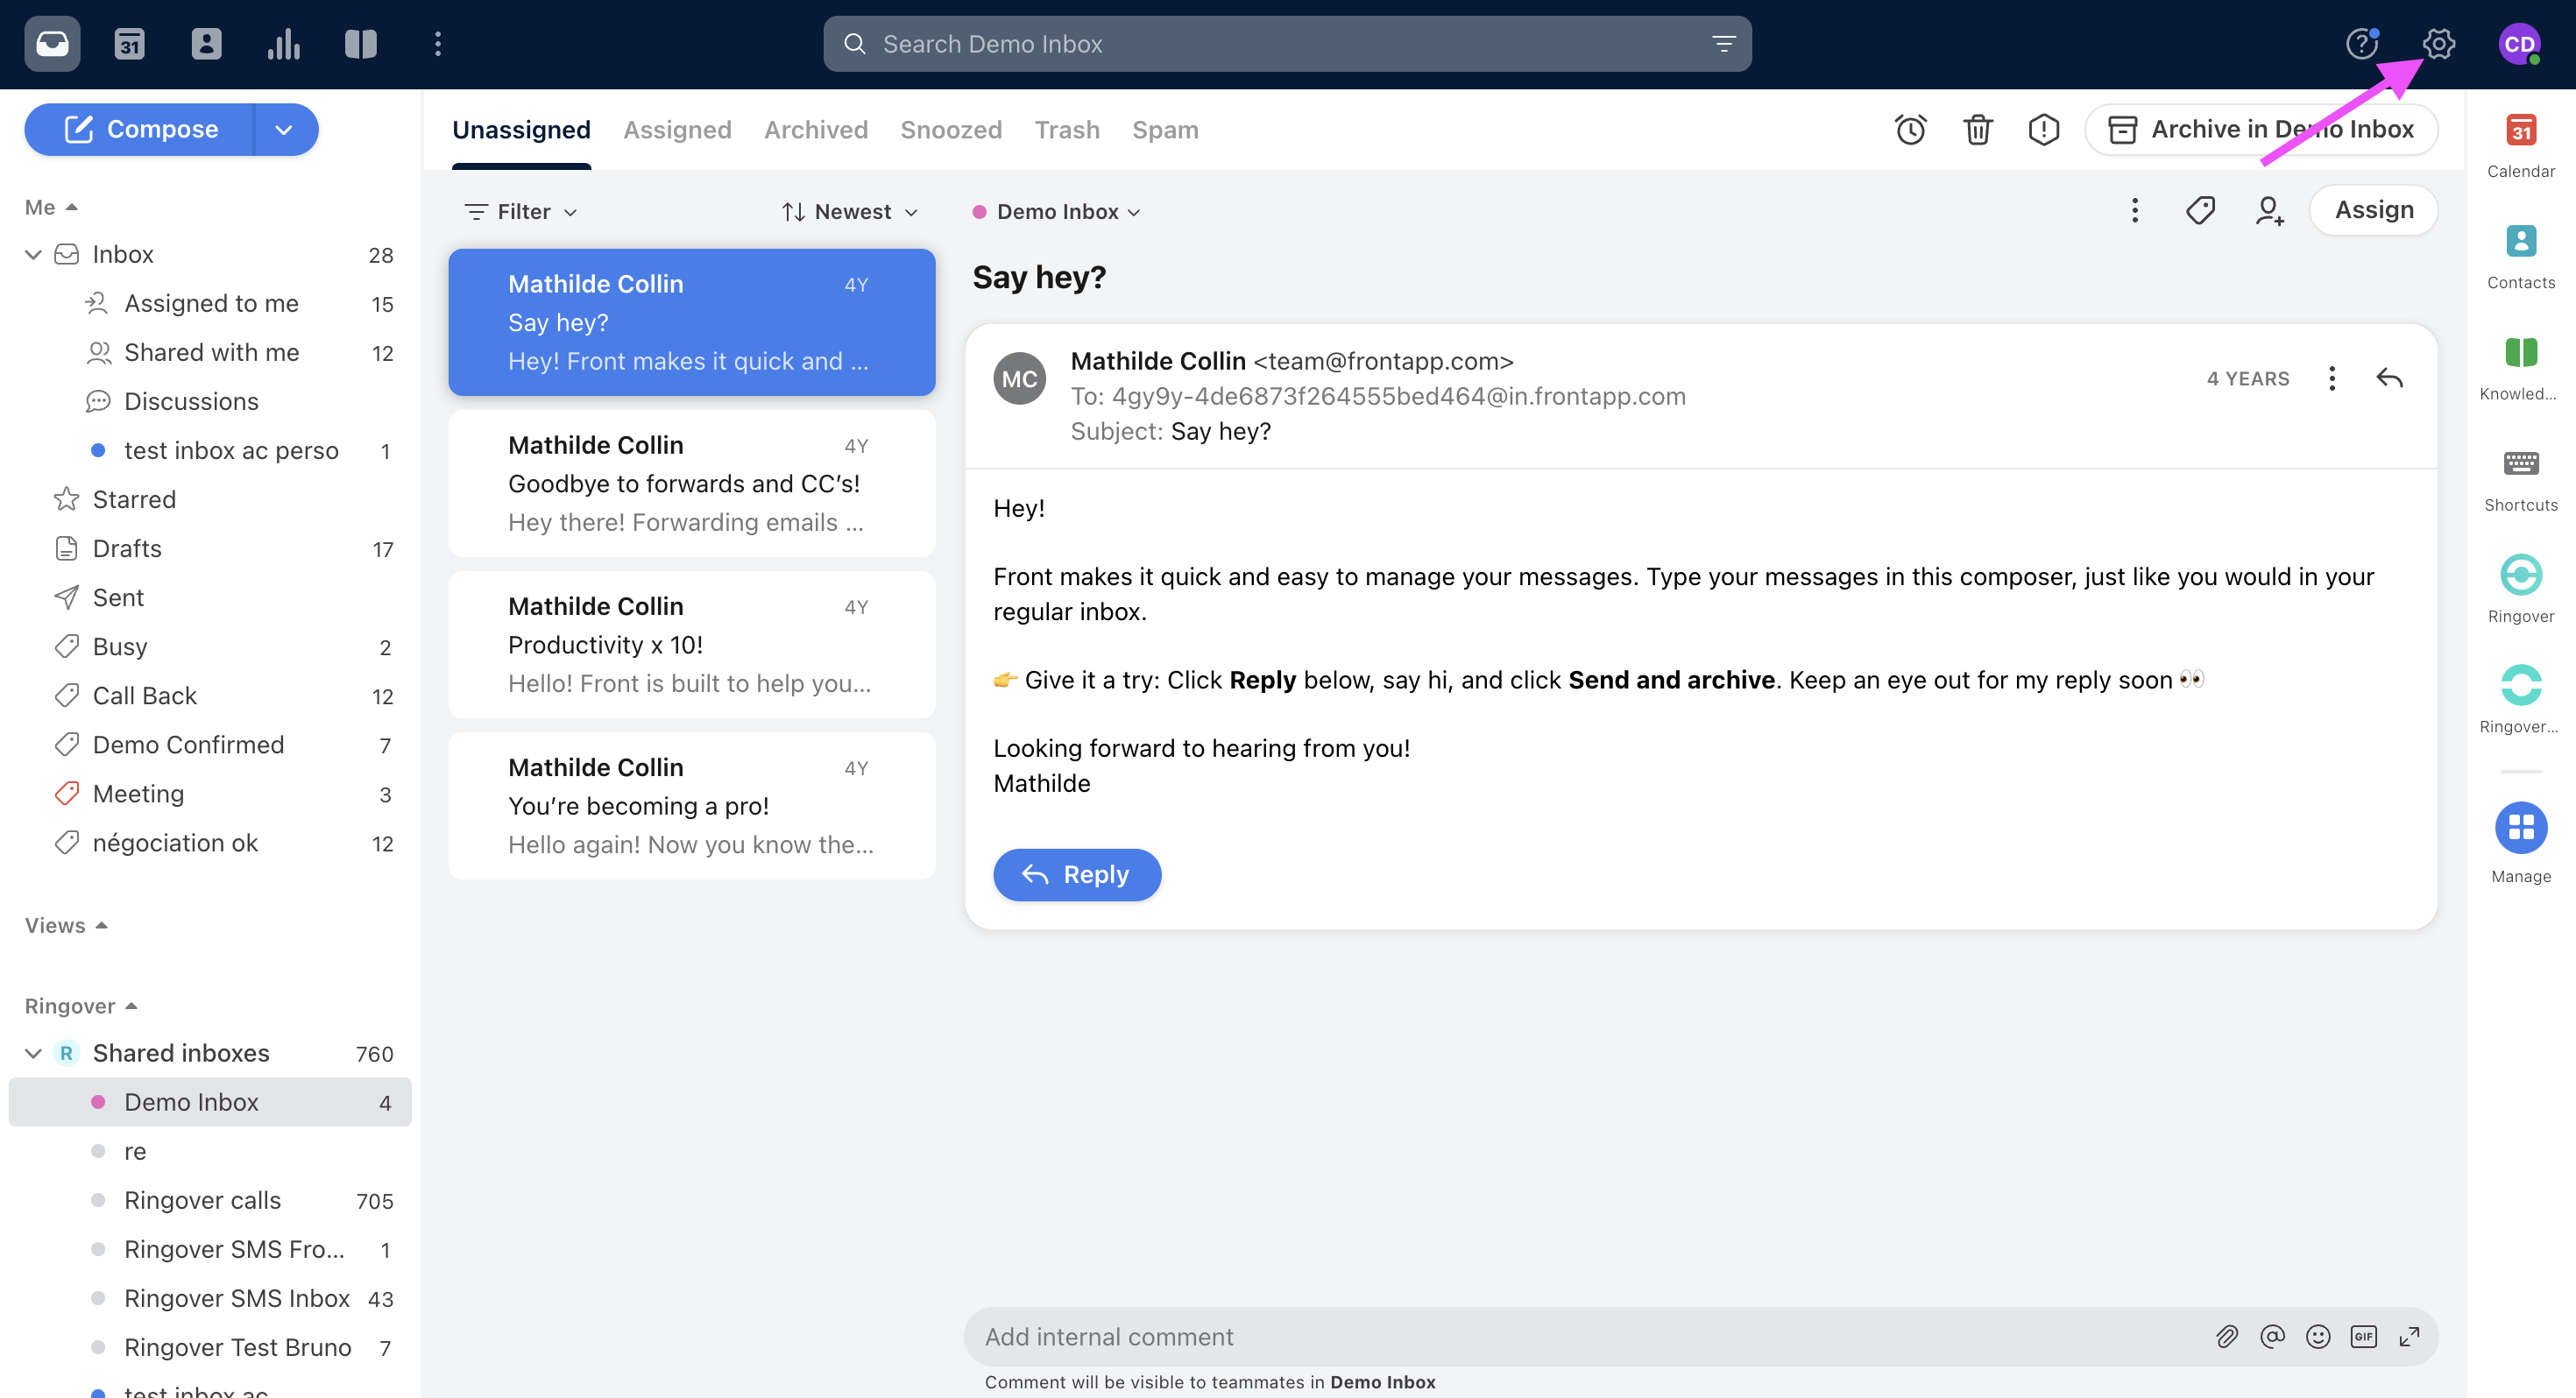The height and width of the screenshot is (1398, 2576).
Task: Open the more options dots in top bar
Action: click(x=438, y=44)
